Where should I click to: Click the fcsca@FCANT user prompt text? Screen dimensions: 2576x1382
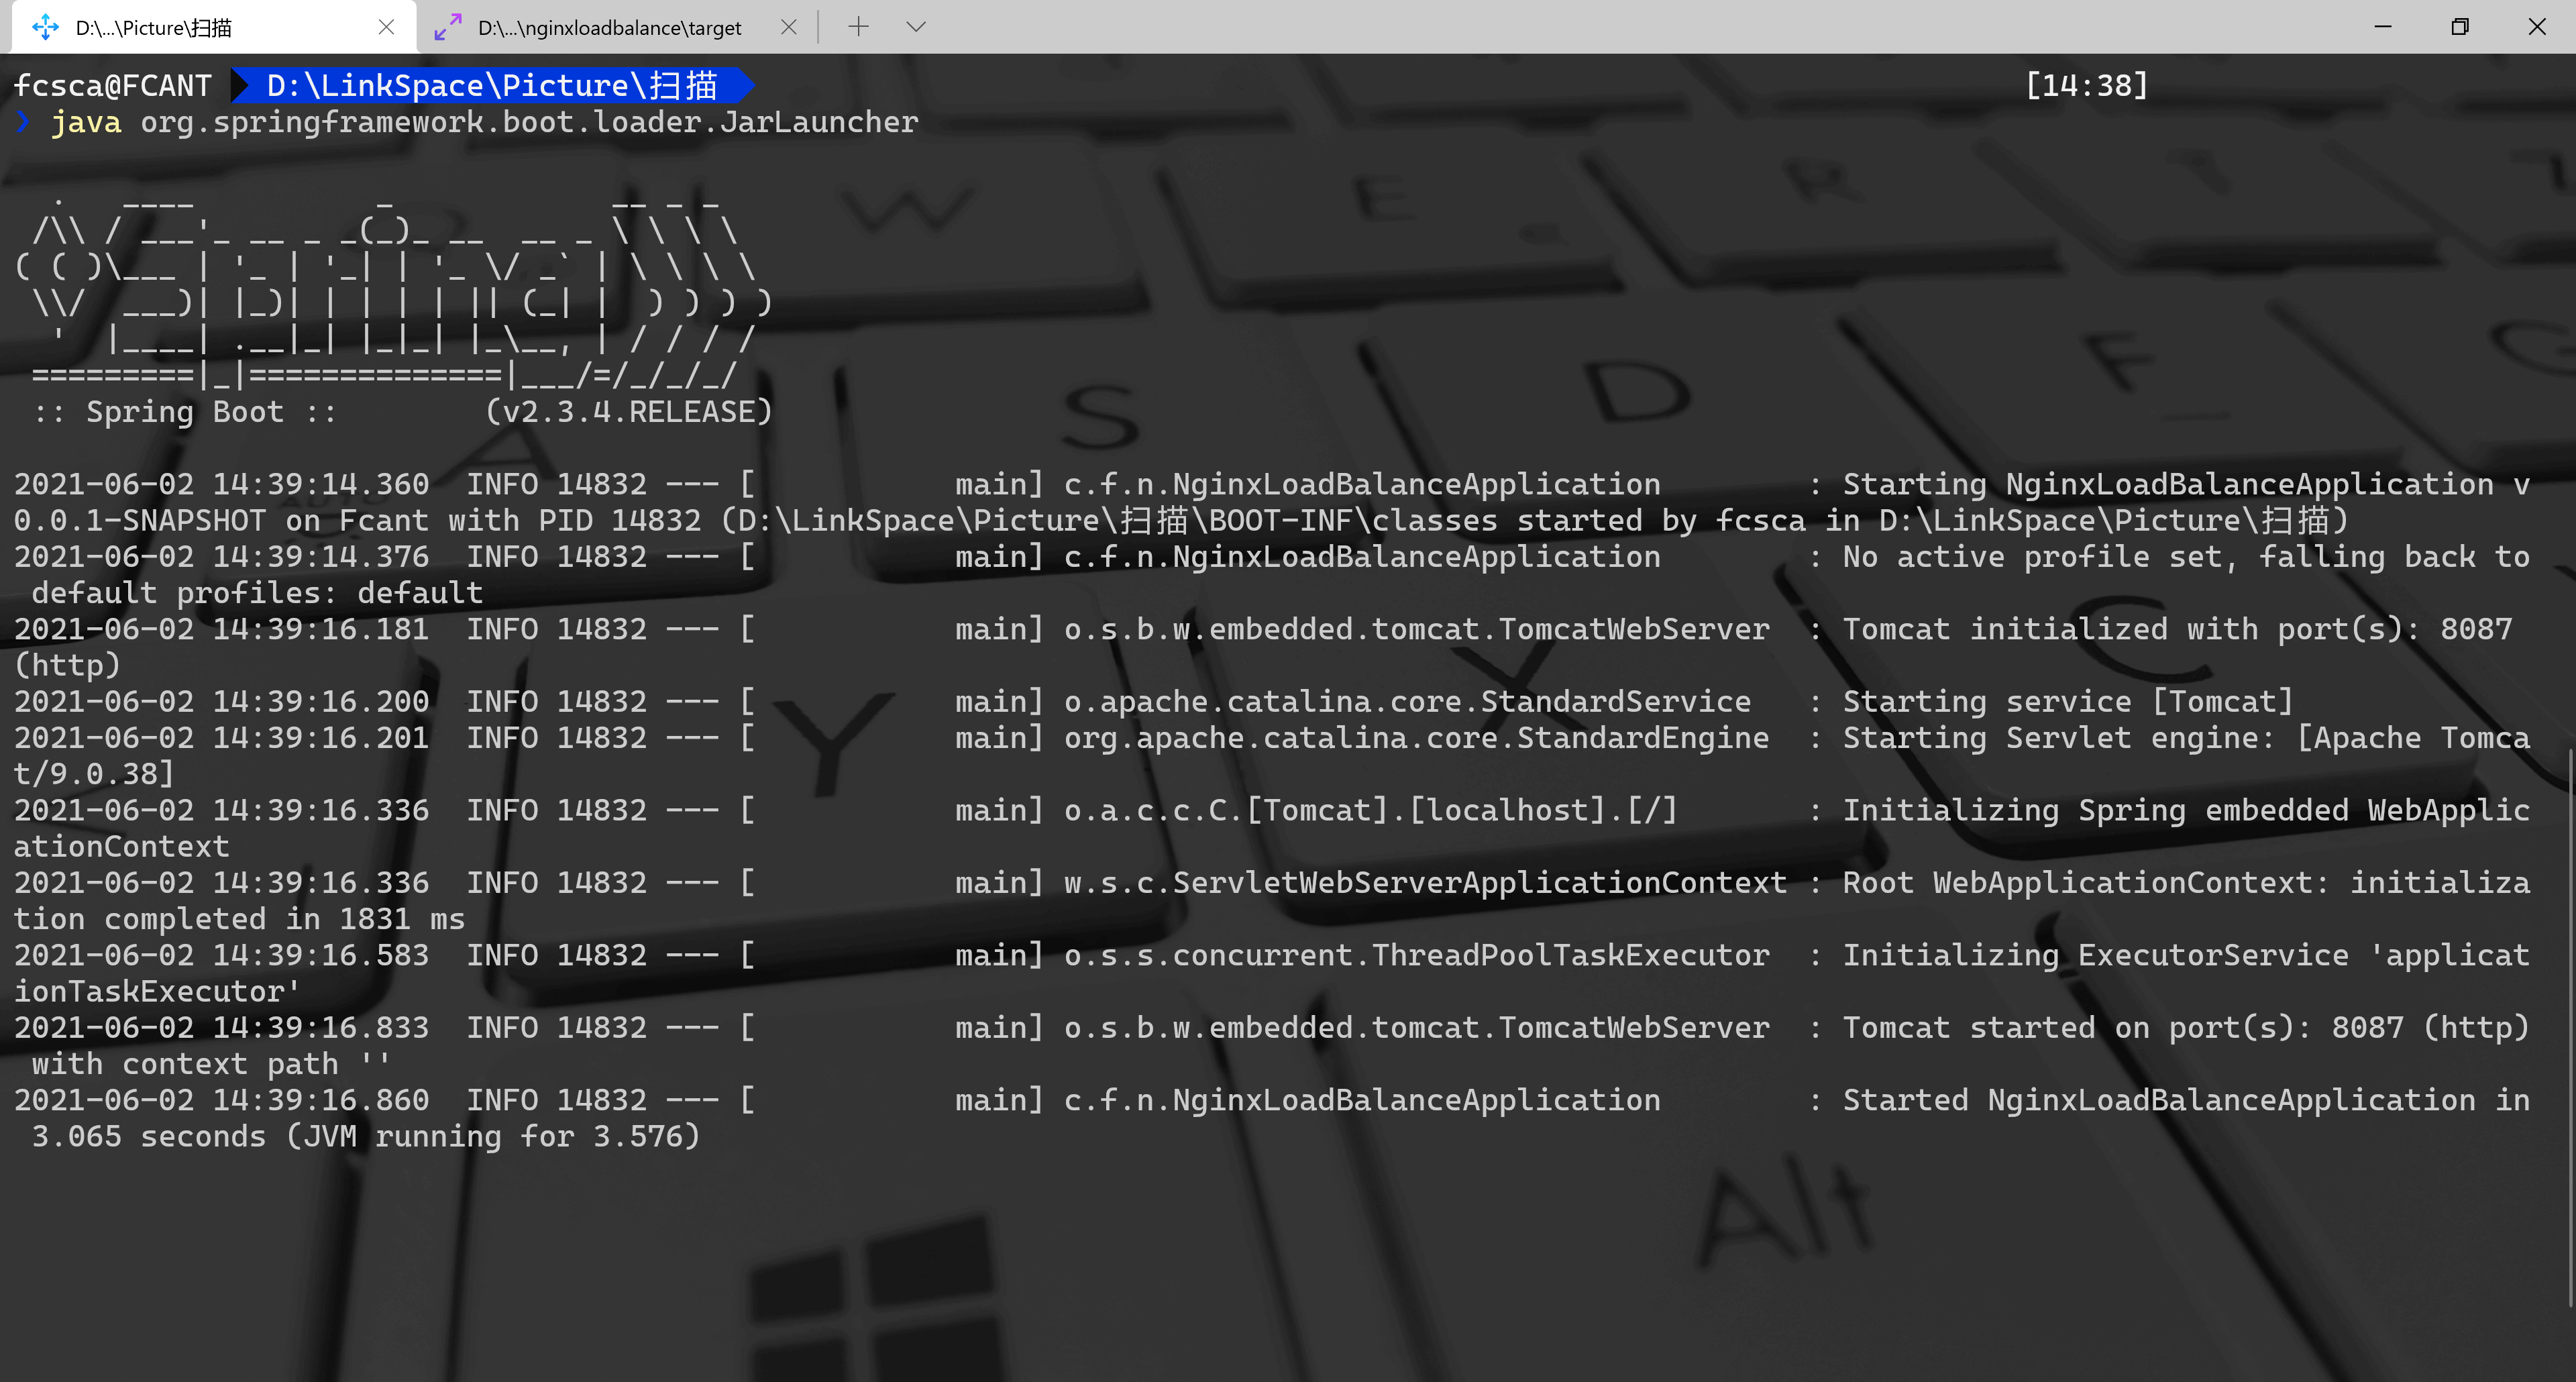pyautogui.click(x=112, y=86)
